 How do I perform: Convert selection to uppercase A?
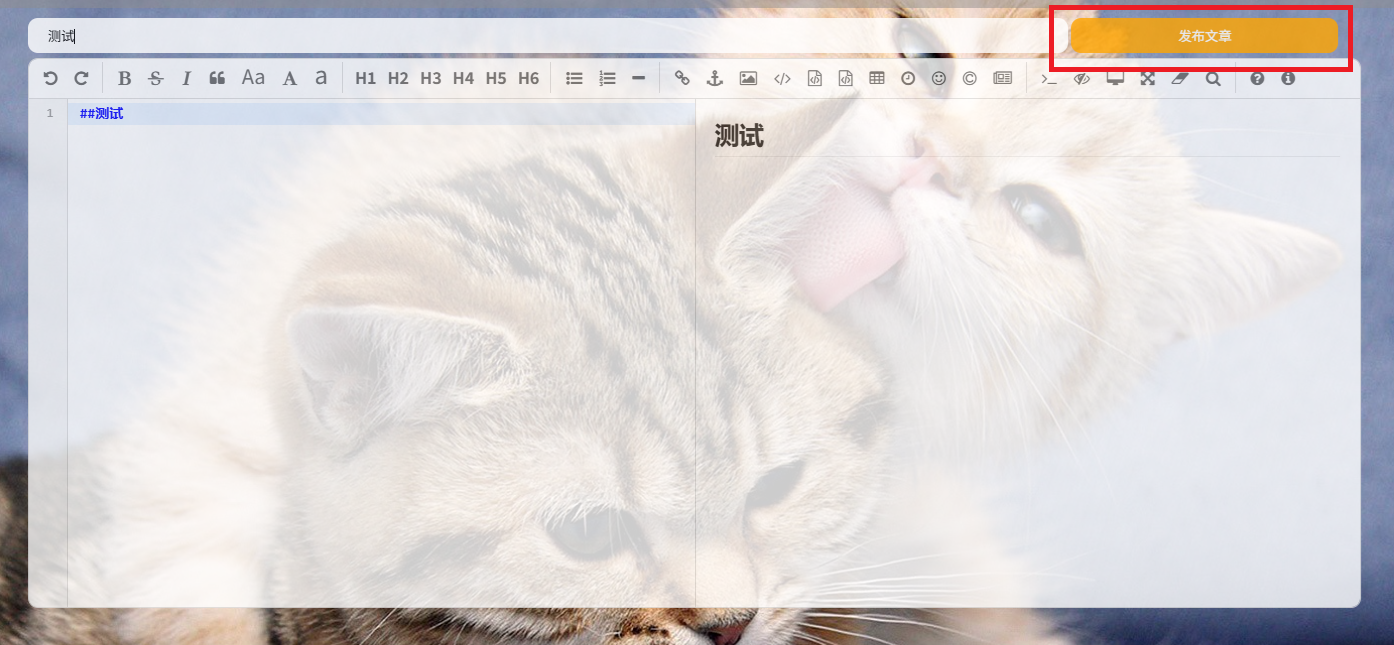[290, 78]
